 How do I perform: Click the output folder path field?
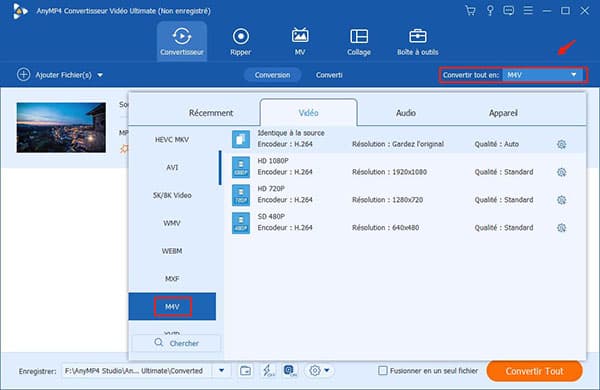click(137, 370)
